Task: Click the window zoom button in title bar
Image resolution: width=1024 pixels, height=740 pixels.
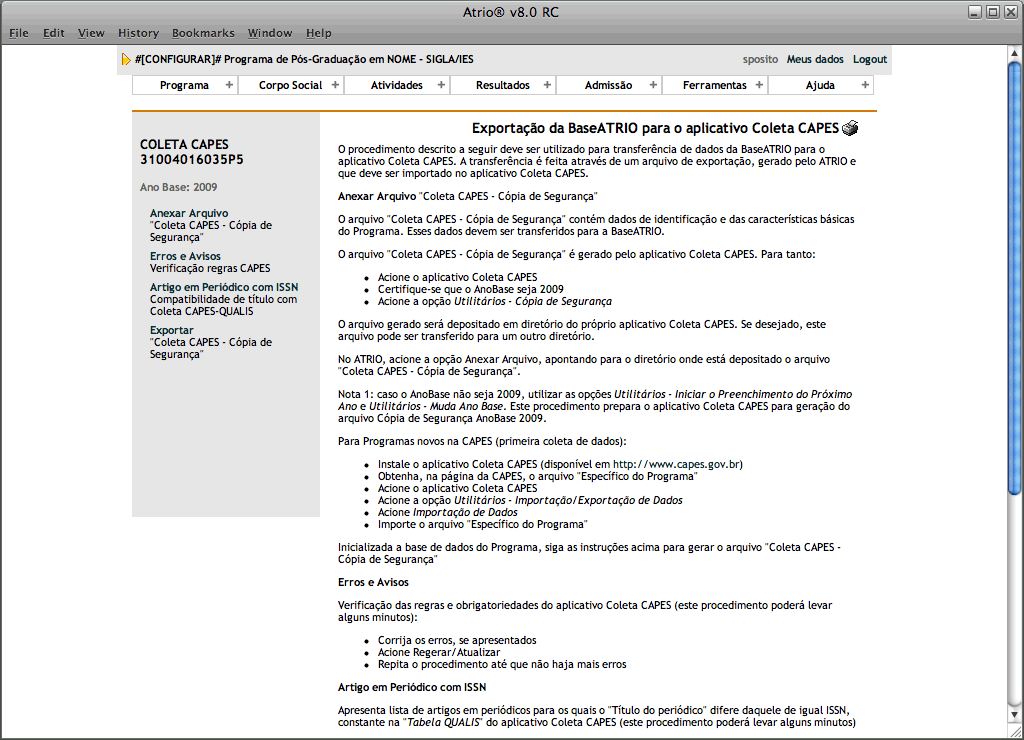Action: point(992,12)
